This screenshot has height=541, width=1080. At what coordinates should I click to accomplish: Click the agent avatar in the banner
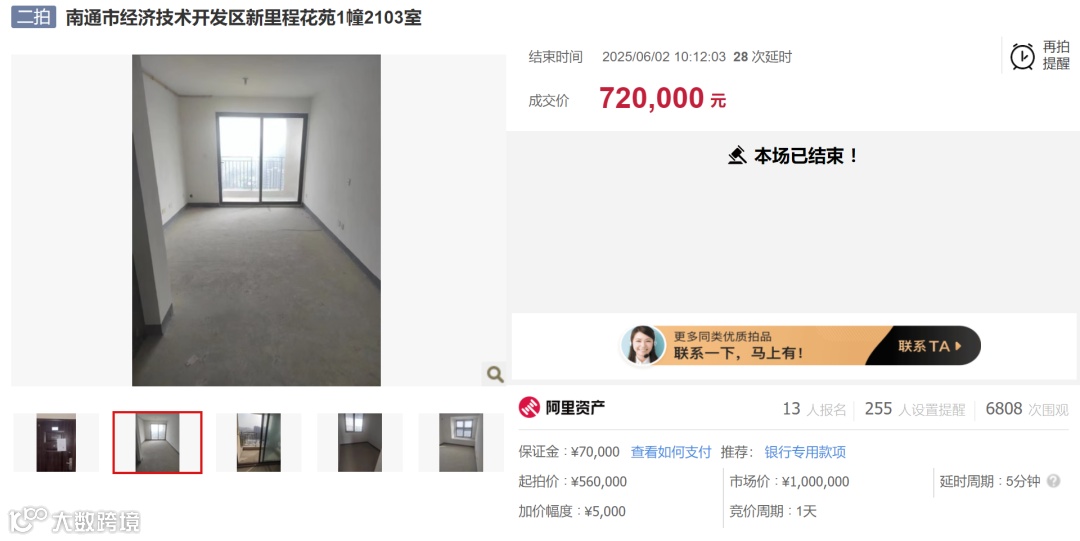[642, 345]
